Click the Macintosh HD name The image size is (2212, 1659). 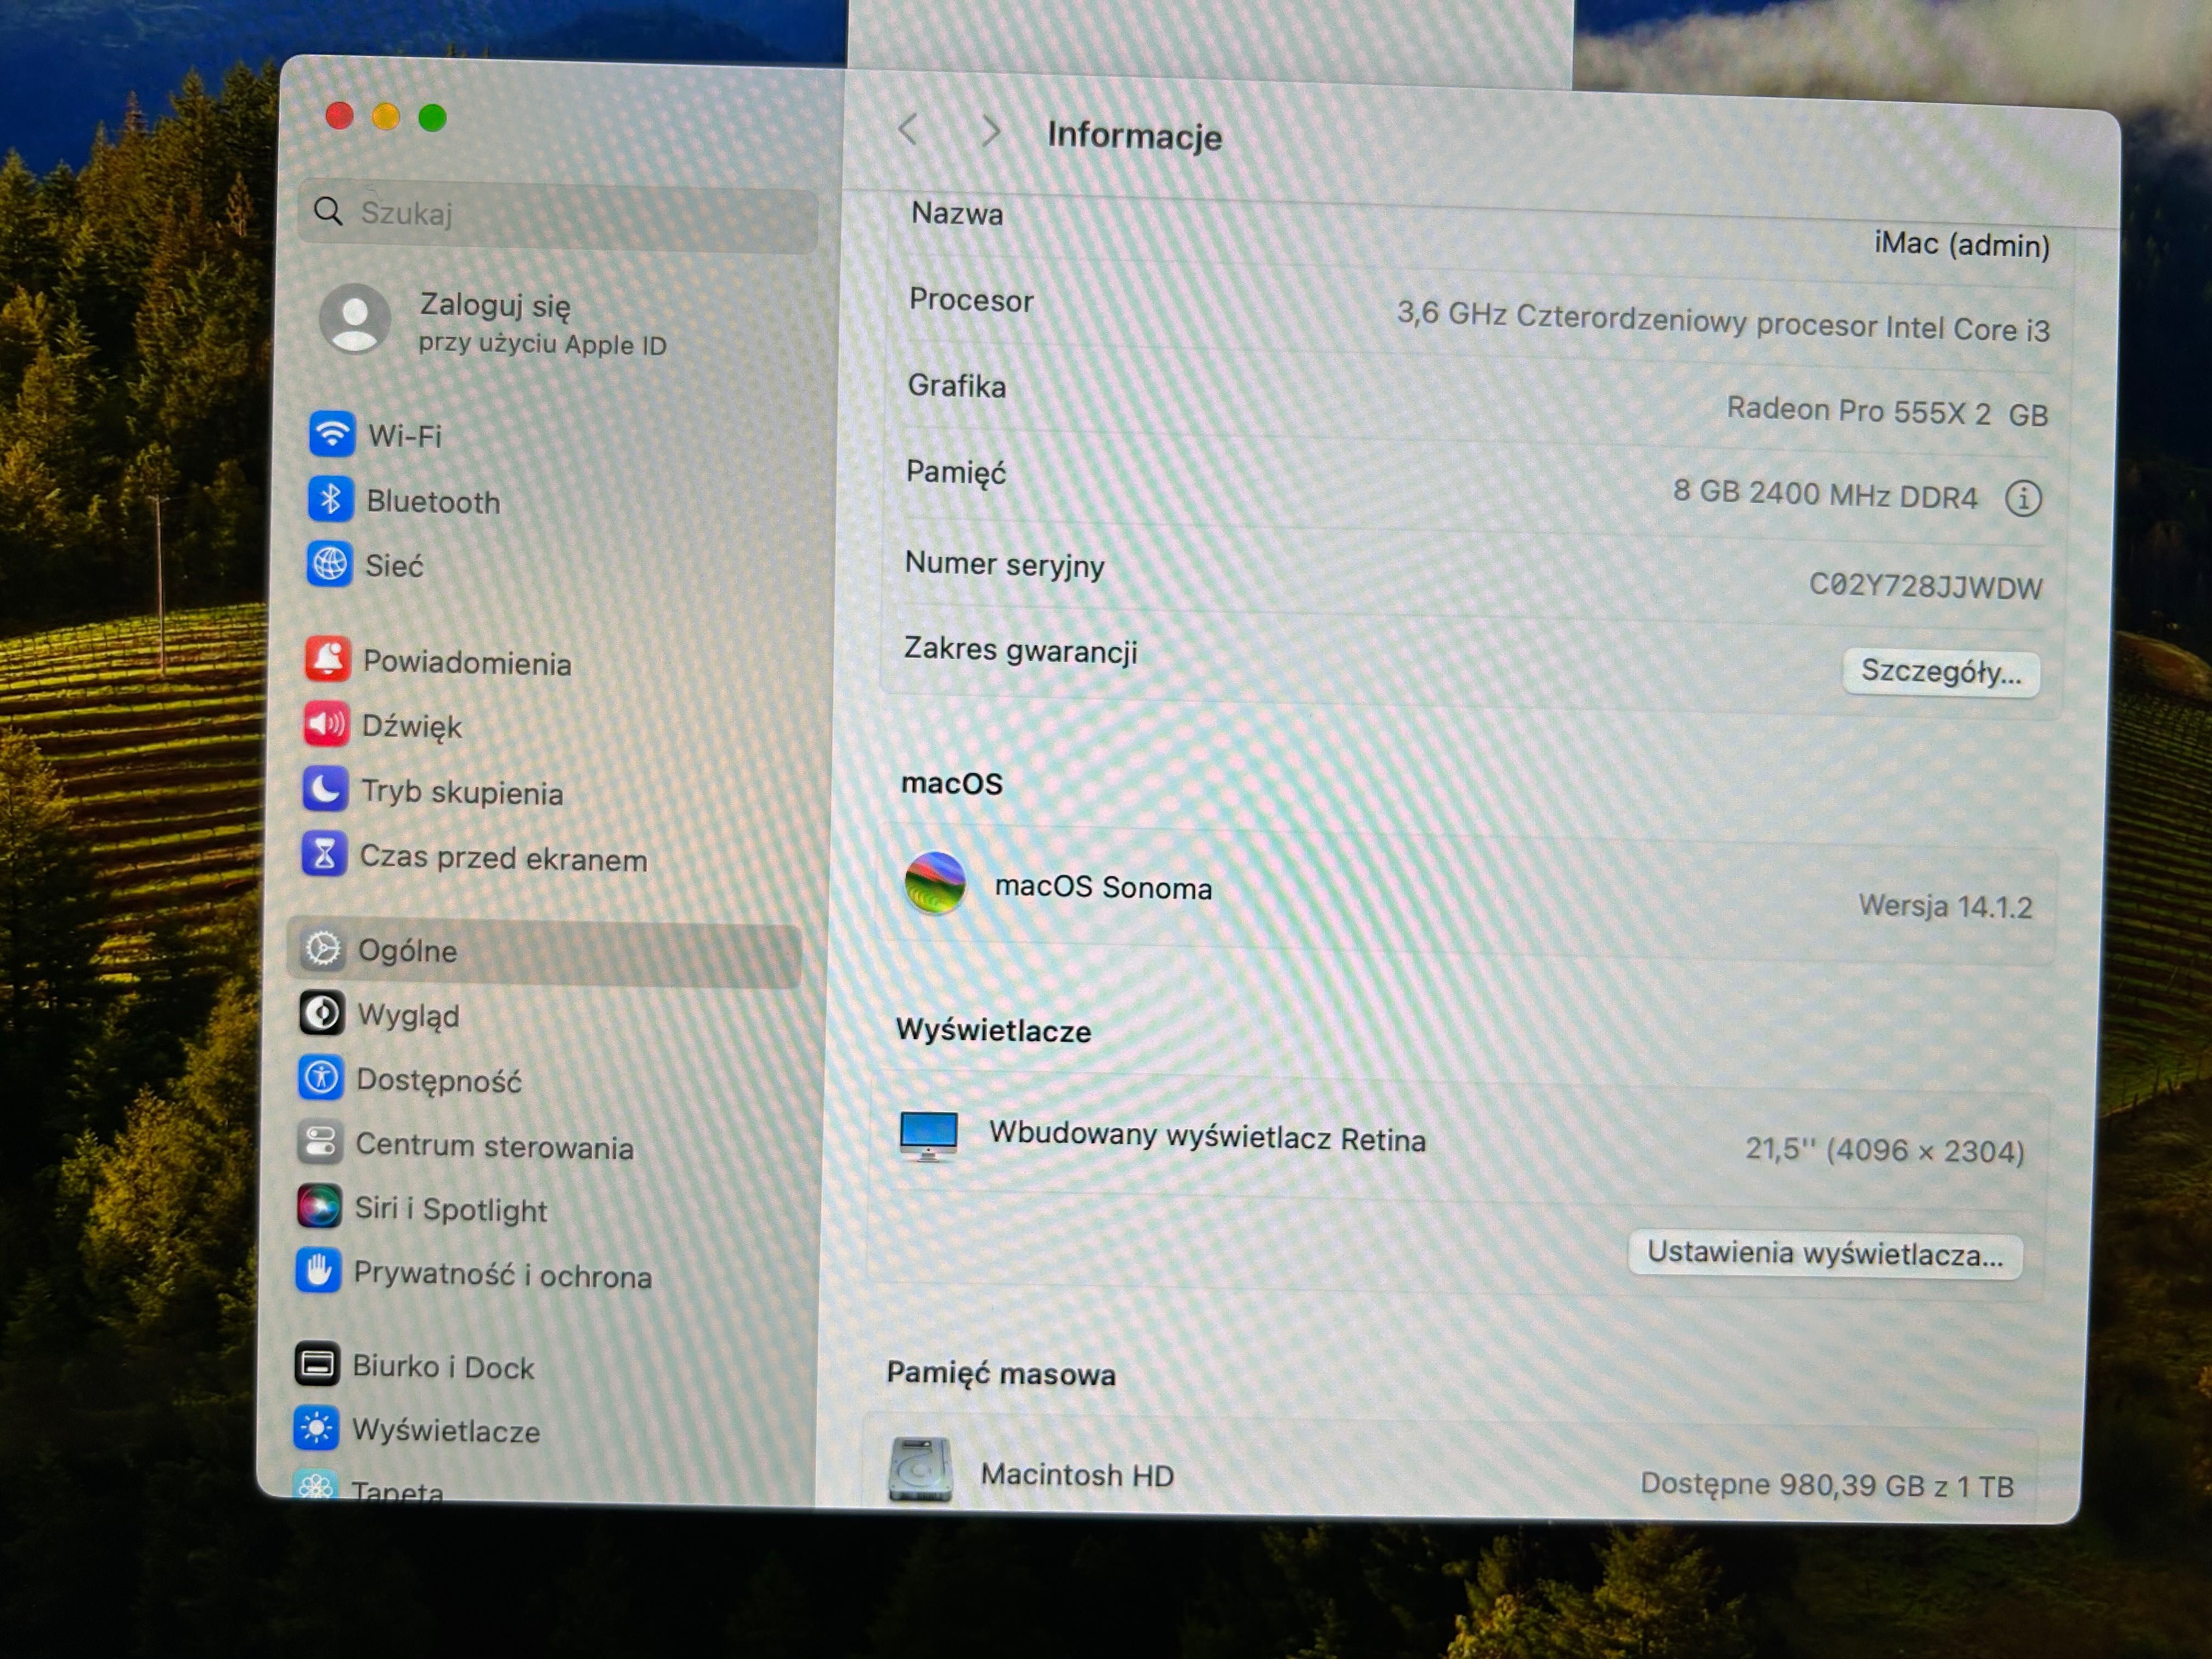pyautogui.click(x=1077, y=1475)
